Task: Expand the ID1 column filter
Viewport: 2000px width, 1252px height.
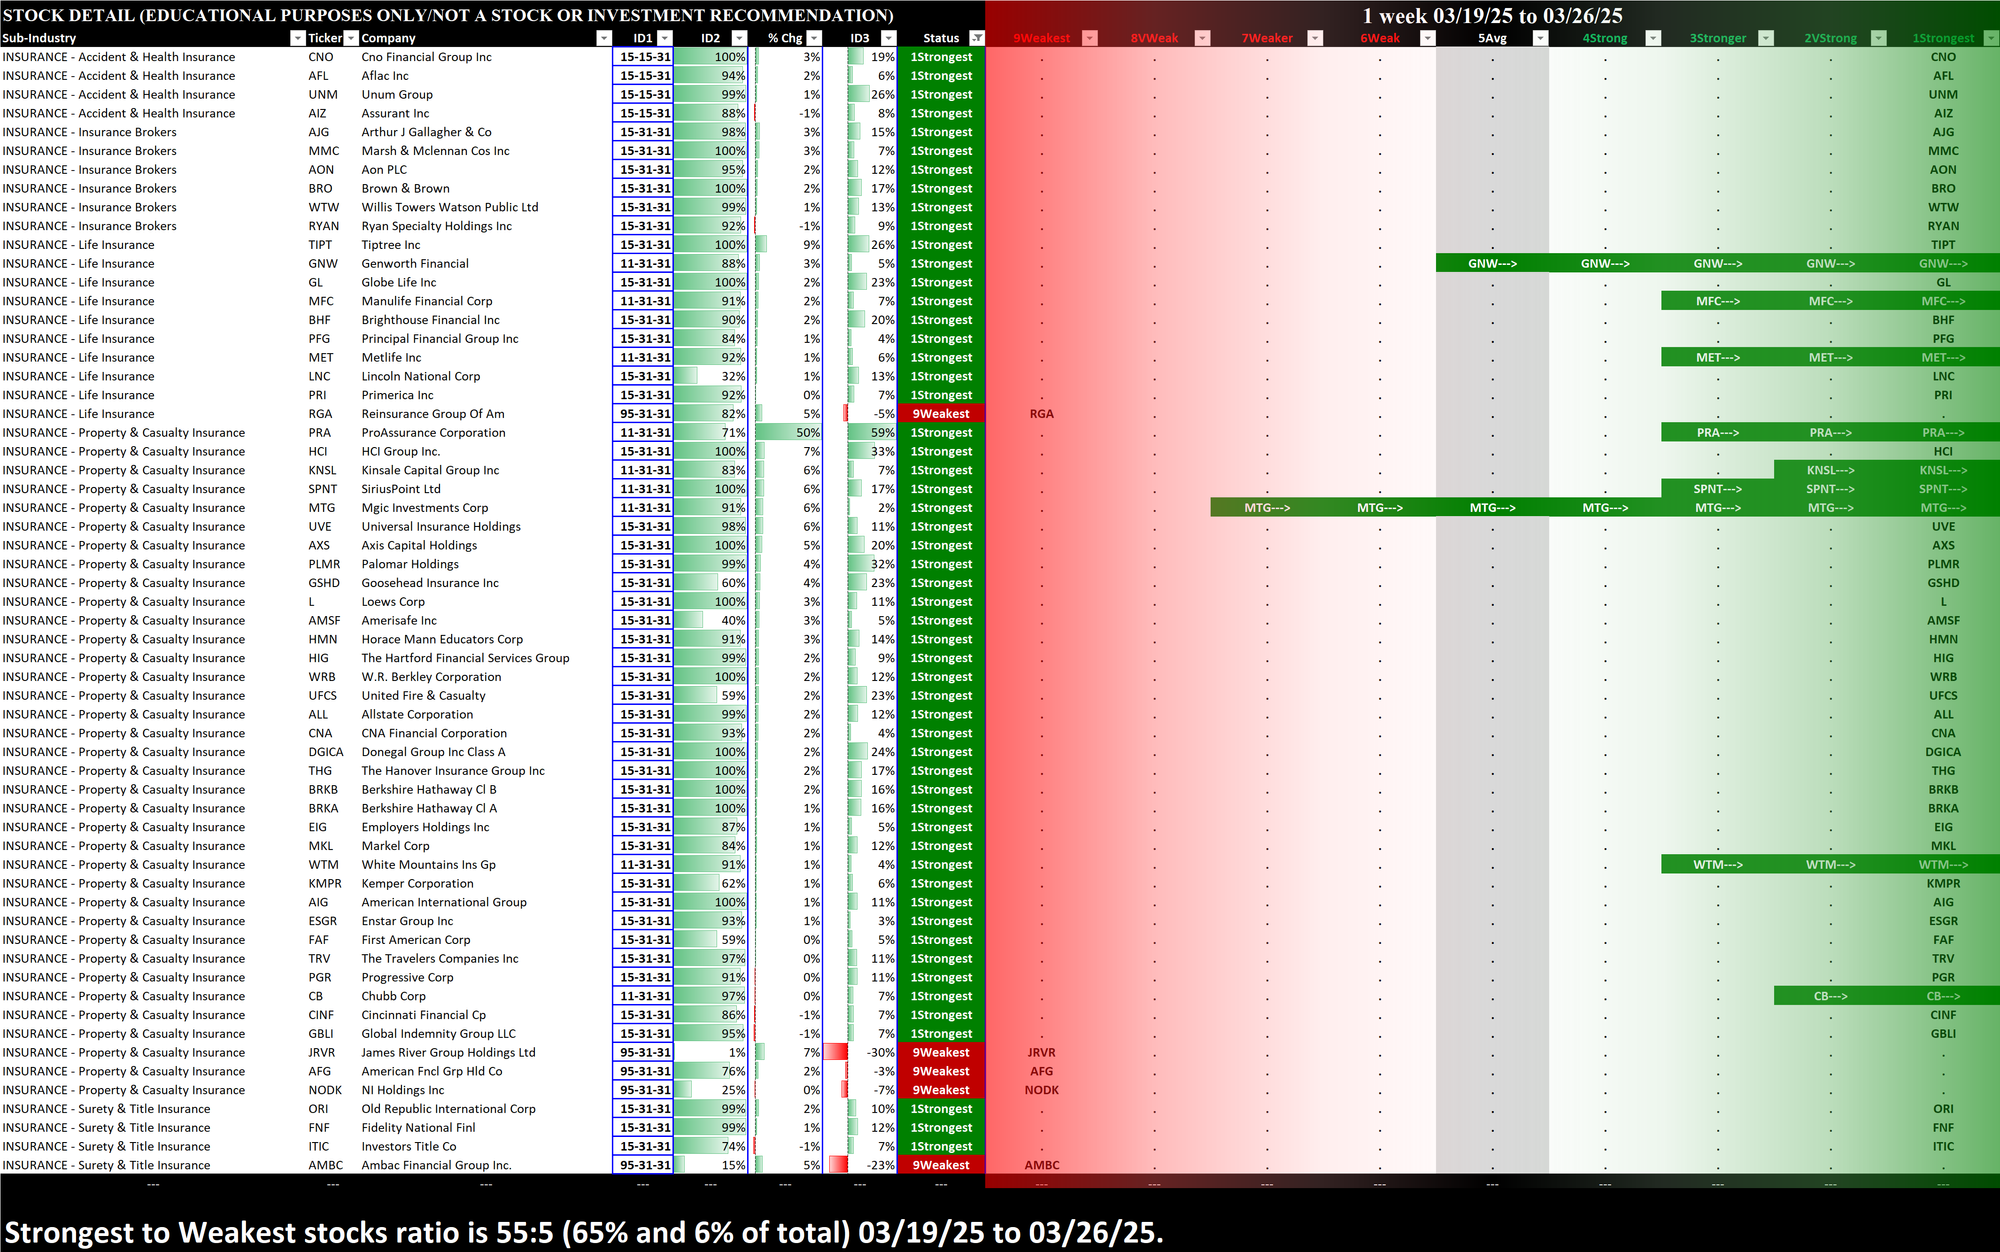Action: point(664,38)
